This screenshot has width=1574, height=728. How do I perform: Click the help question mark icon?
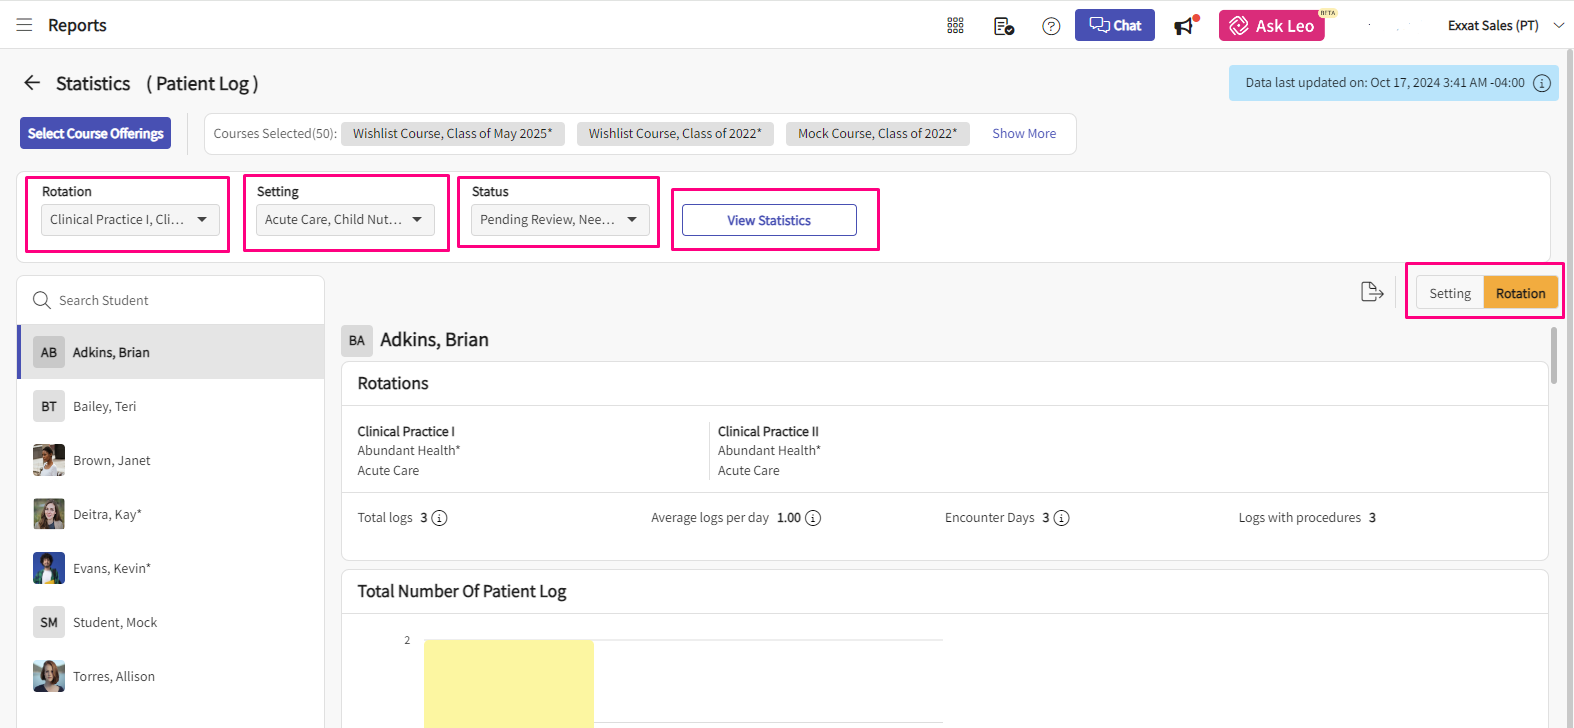coord(1051,26)
